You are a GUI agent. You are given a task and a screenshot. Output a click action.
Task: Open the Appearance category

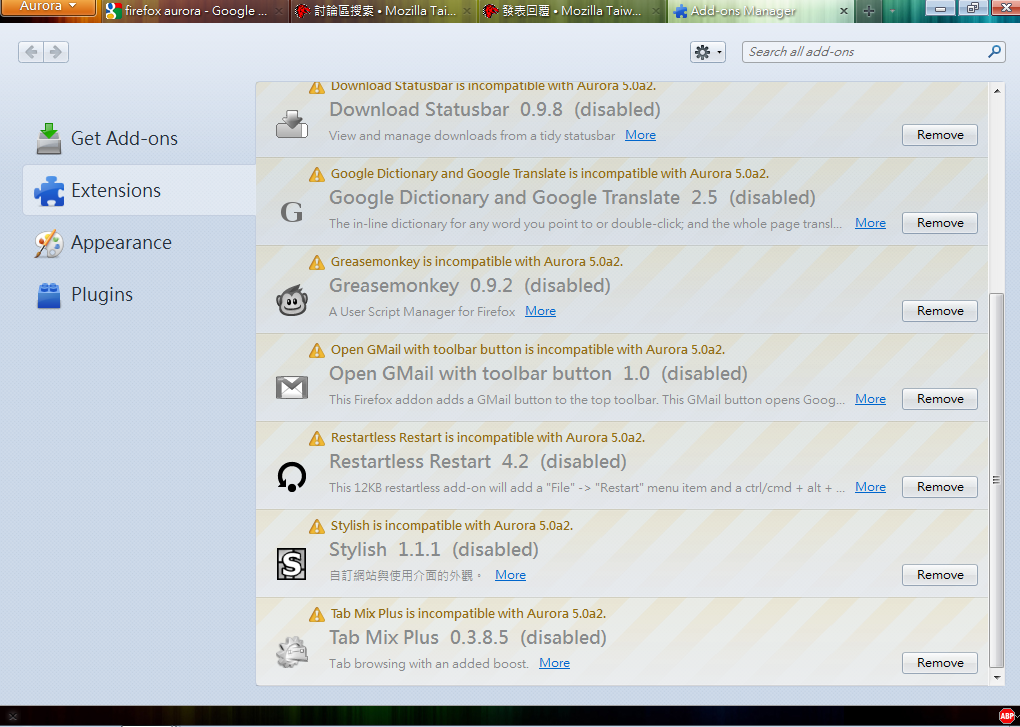(x=139, y=242)
